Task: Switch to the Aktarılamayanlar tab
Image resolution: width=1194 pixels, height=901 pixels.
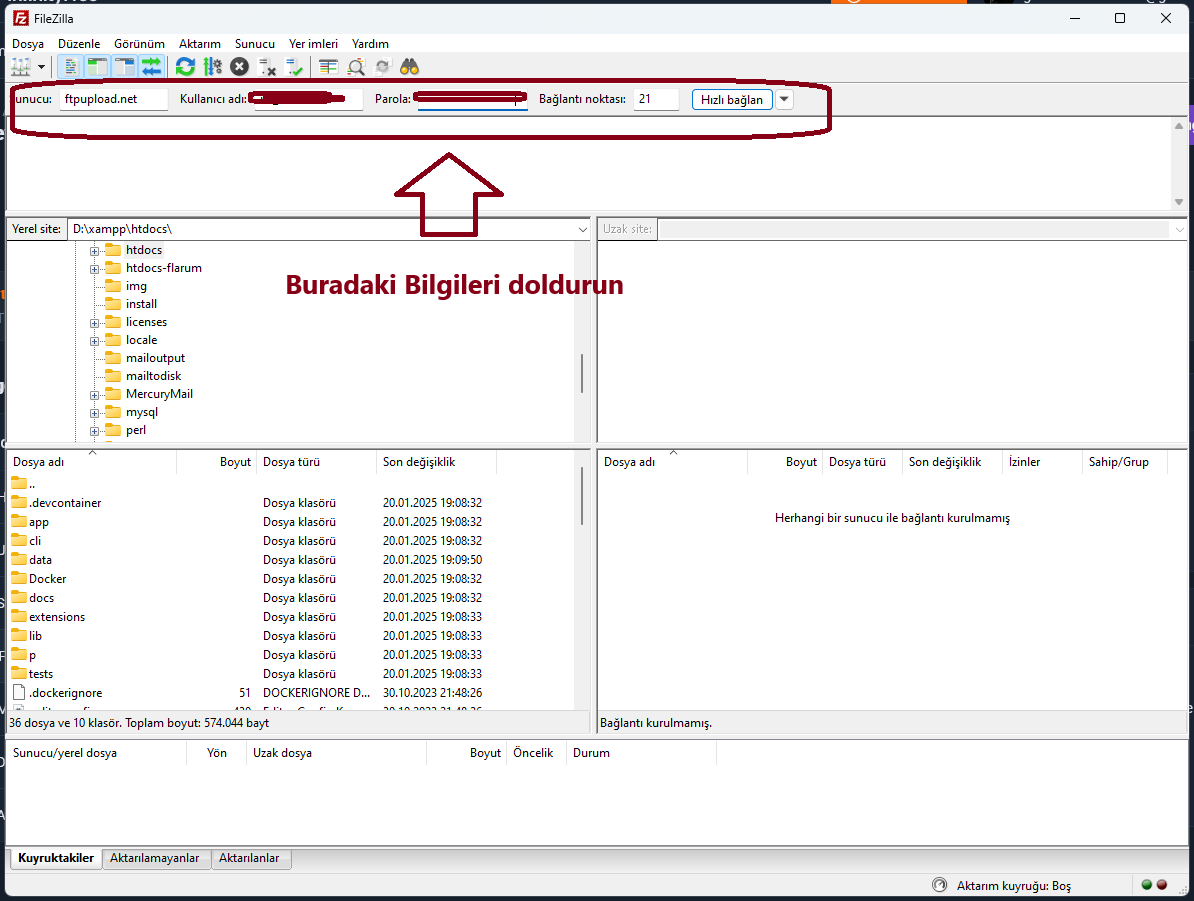Action: tap(155, 858)
